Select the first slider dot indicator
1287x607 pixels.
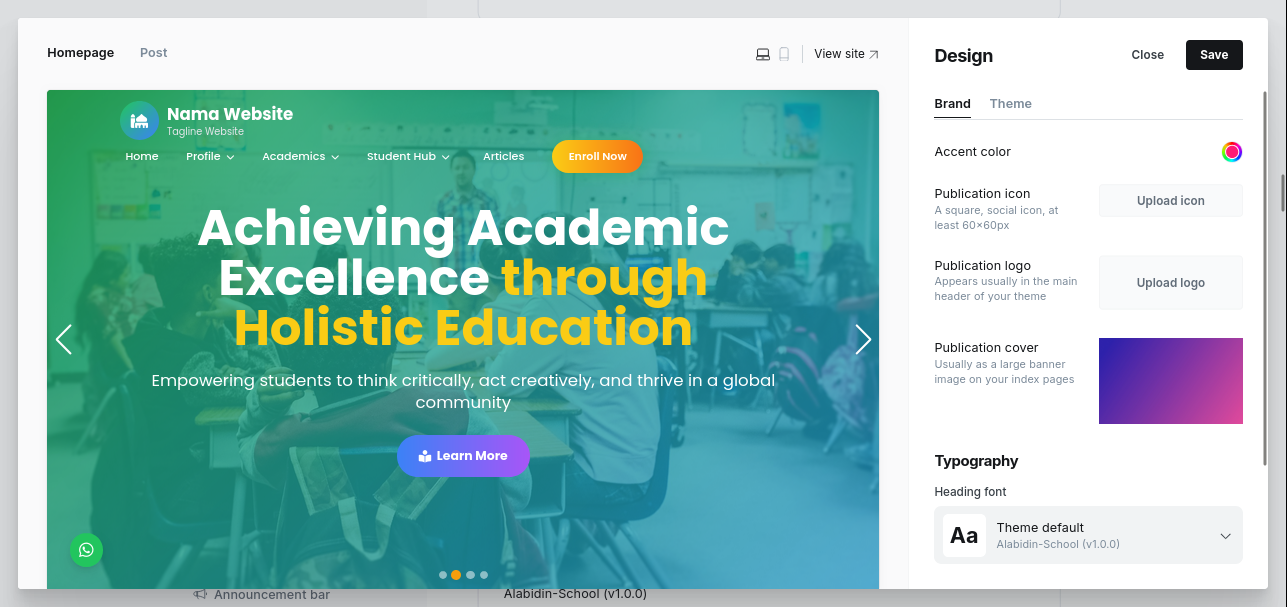(443, 575)
